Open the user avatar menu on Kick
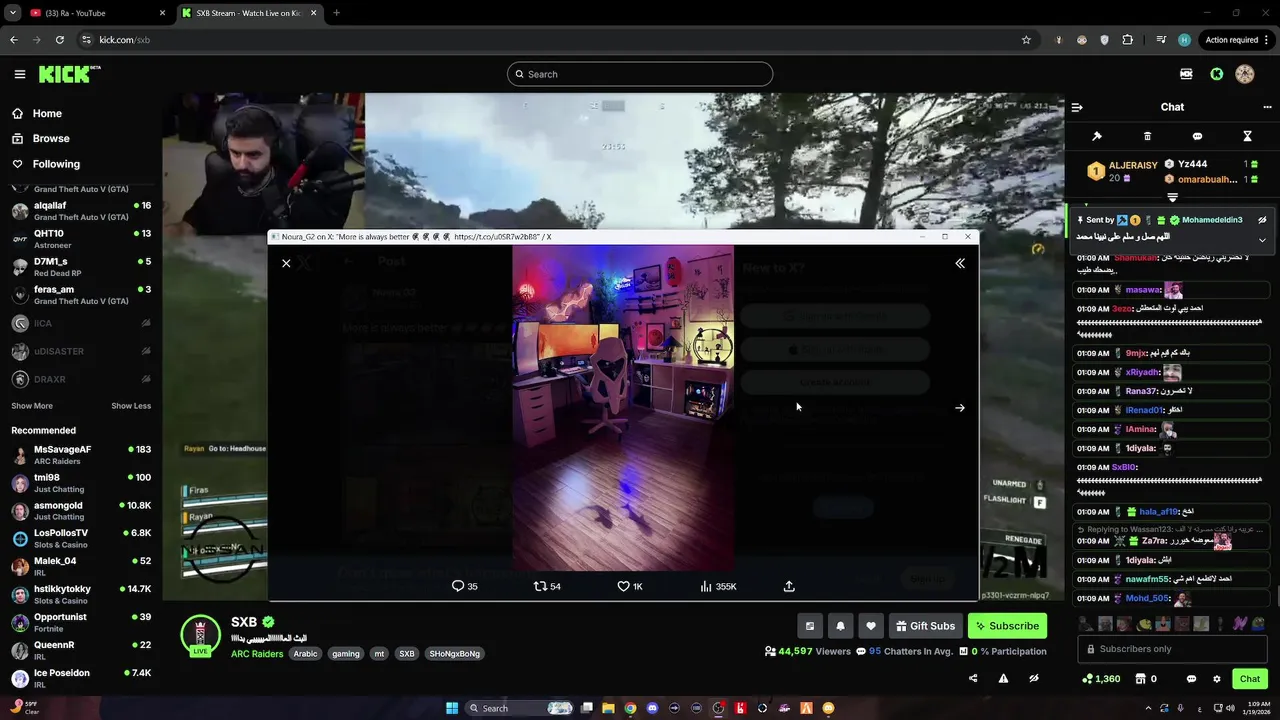Screen dimensions: 1280x720 (1245, 74)
